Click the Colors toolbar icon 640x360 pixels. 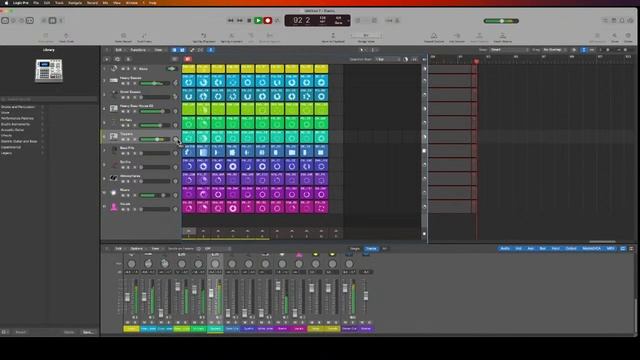click(x=628, y=37)
